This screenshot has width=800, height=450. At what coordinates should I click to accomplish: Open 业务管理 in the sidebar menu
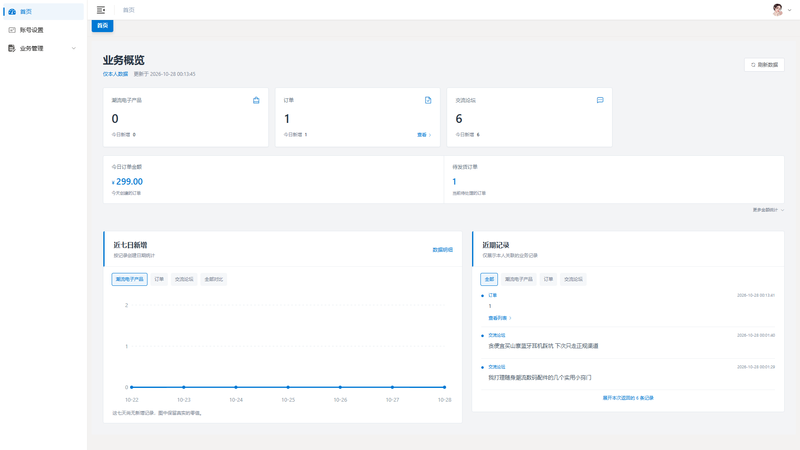pos(43,48)
